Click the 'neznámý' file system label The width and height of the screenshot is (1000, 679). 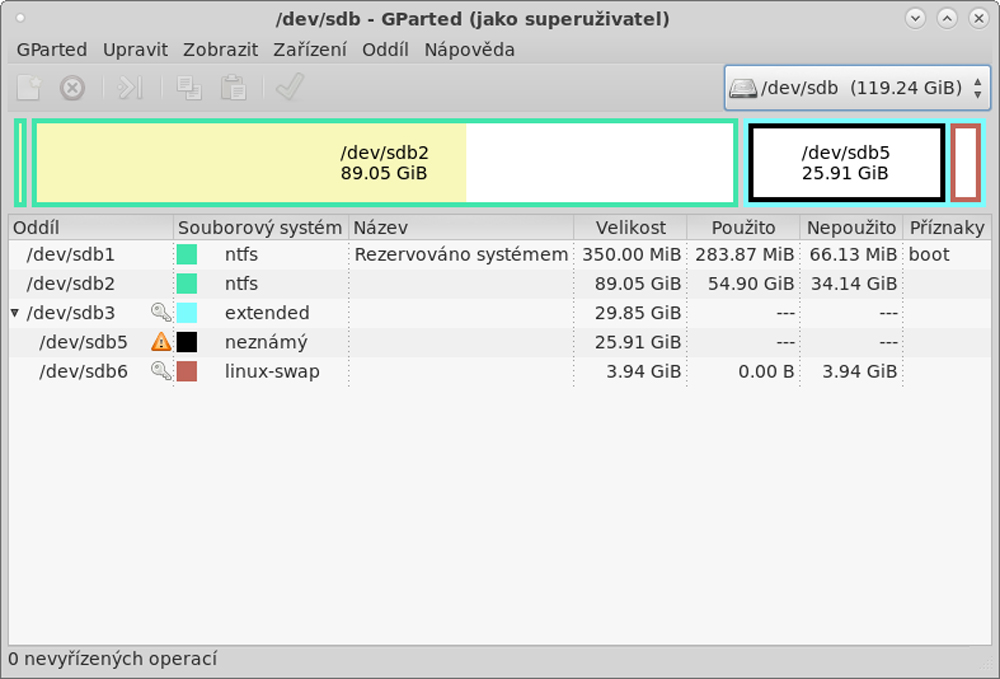click(x=266, y=342)
